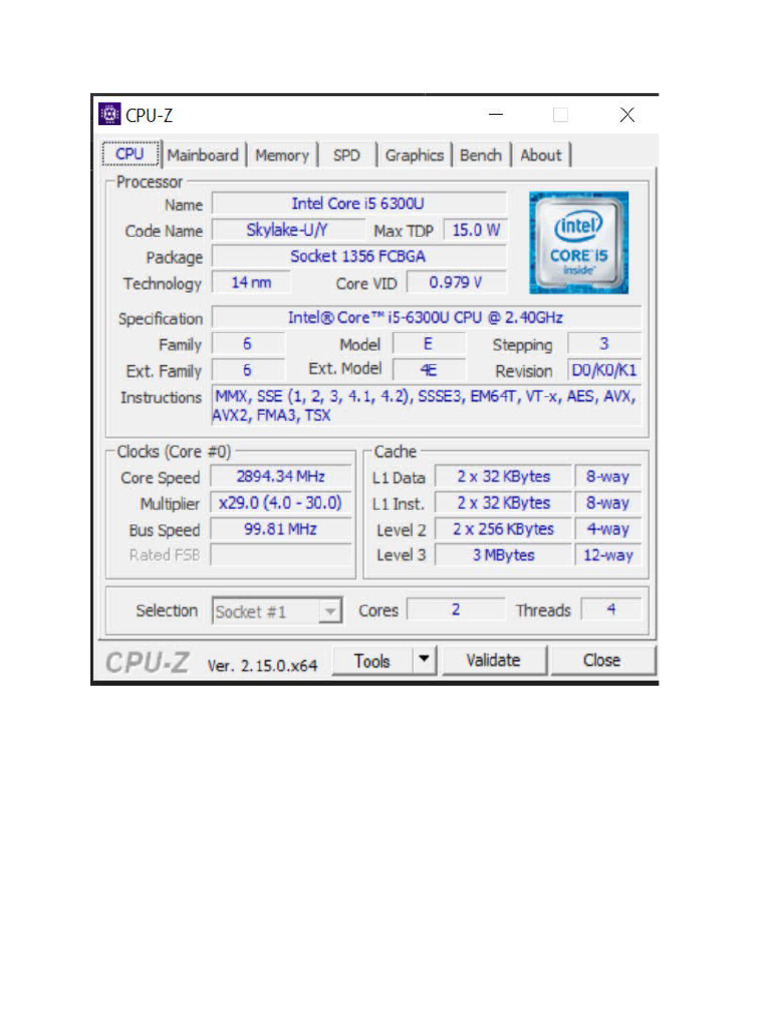Open the Mainboard tab
Image resolution: width=768 pixels, height=1024 pixels.
[202, 155]
